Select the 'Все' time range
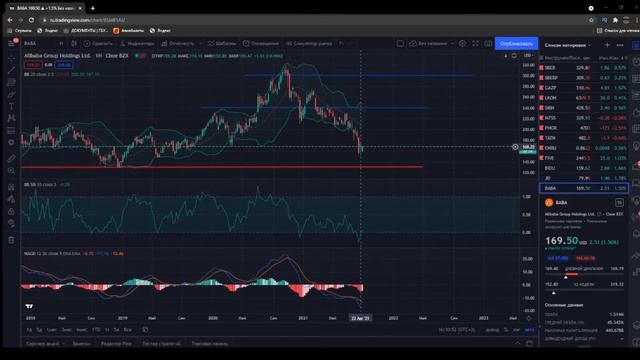 (x=127, y=329)
